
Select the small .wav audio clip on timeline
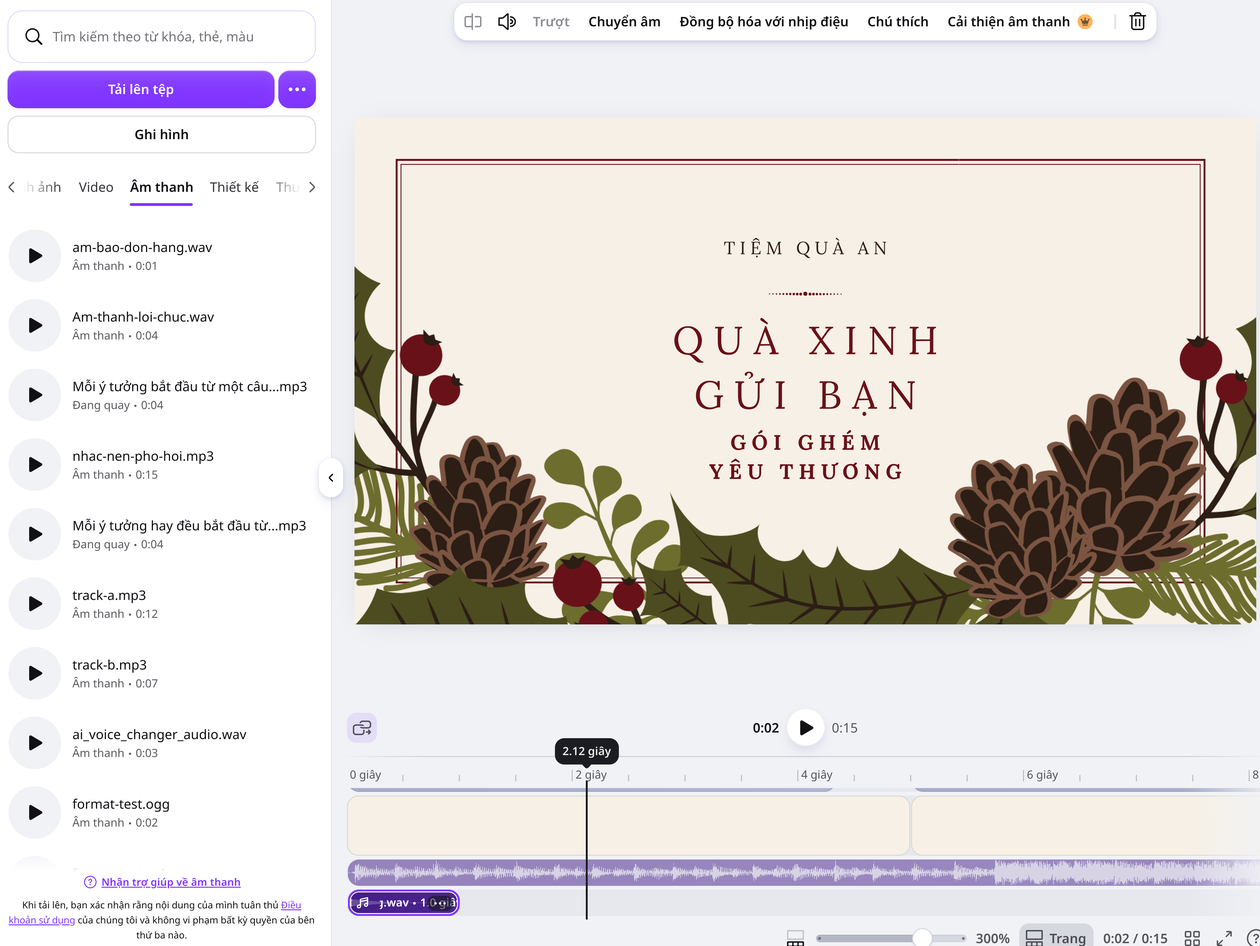tap(404, 903)
